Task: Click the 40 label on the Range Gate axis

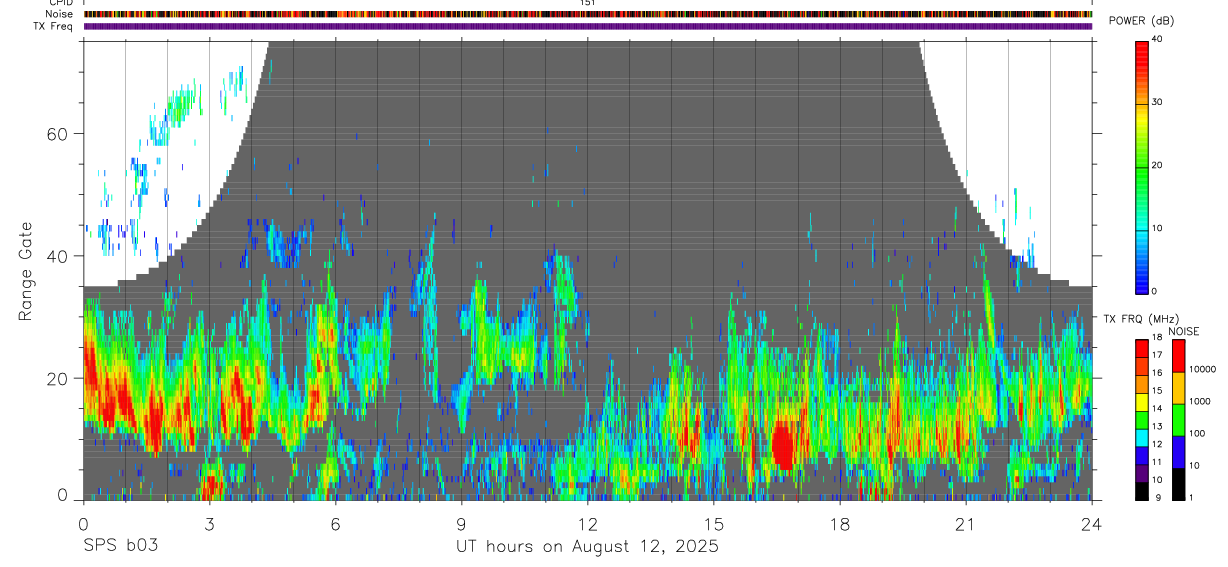Action: [x=60, y=256]
